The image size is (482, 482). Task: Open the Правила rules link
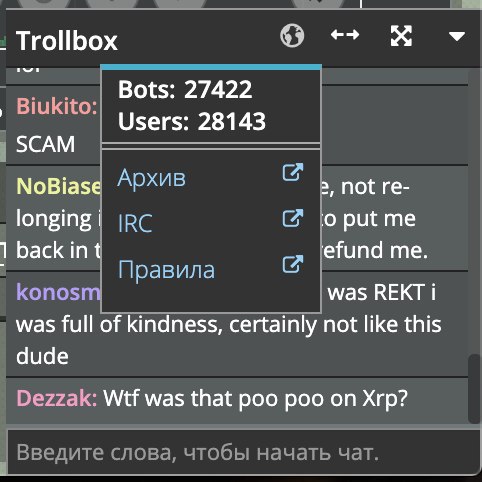pos(167,269)
